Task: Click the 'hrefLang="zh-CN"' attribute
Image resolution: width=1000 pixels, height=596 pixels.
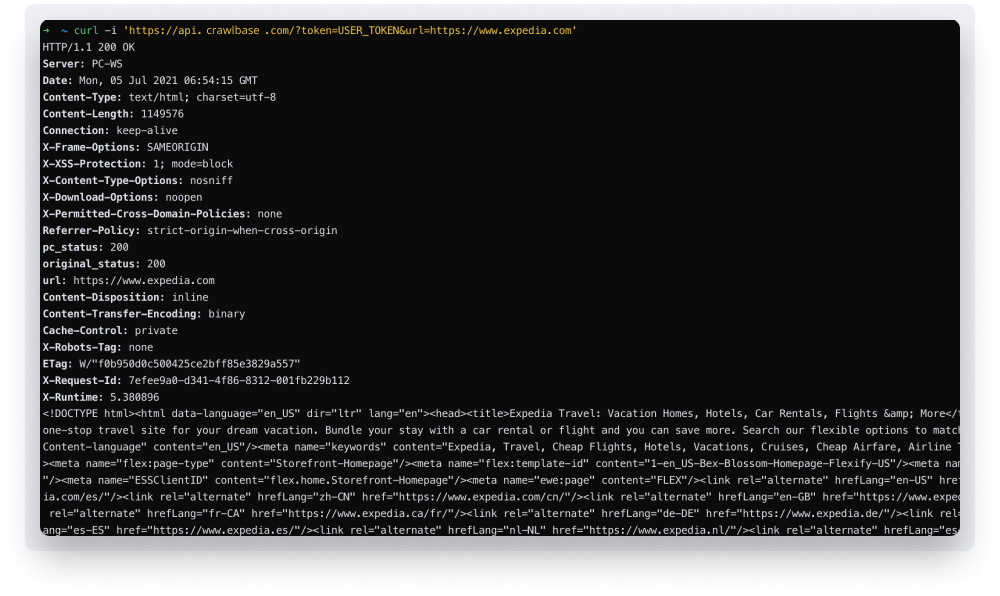Action: coord(307,497)
